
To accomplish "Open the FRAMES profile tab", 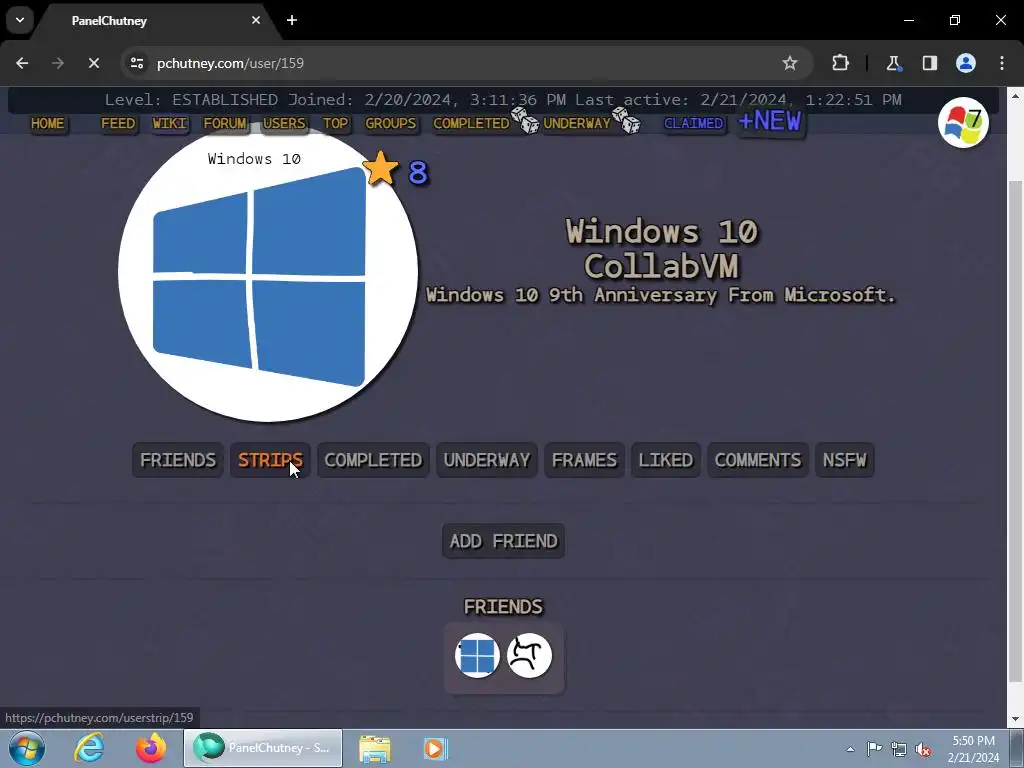I will (x=584, y=460).
